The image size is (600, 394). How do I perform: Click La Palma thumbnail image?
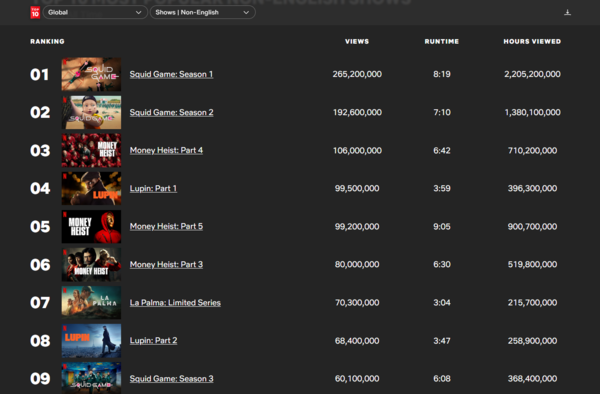[x=91, y=303]
